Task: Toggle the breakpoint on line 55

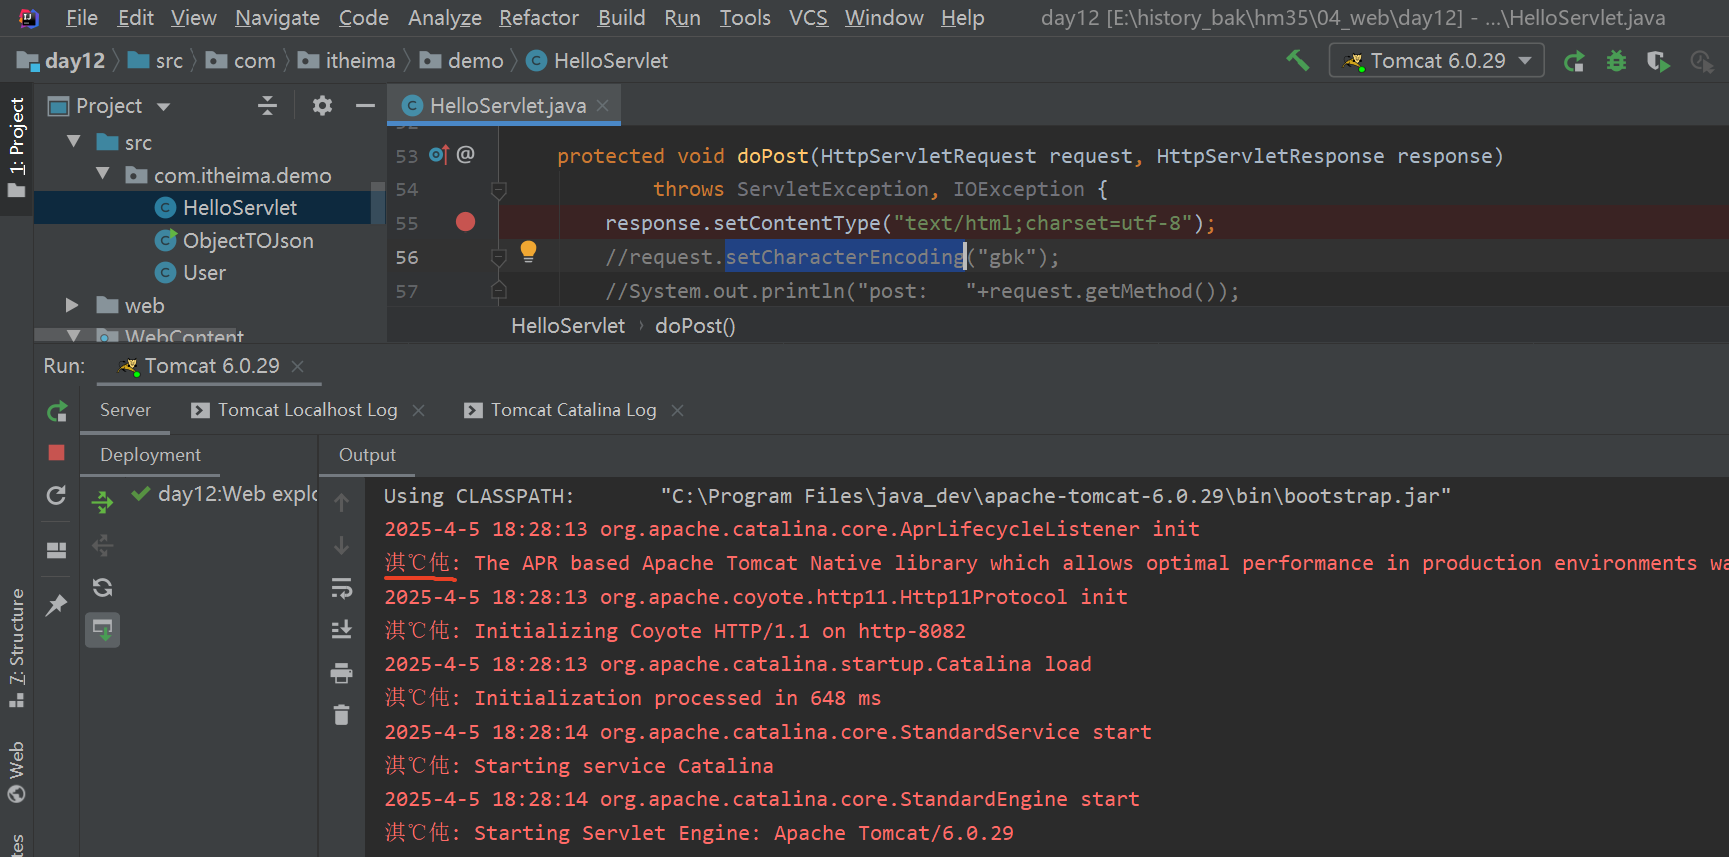Action: coord(465,222)
